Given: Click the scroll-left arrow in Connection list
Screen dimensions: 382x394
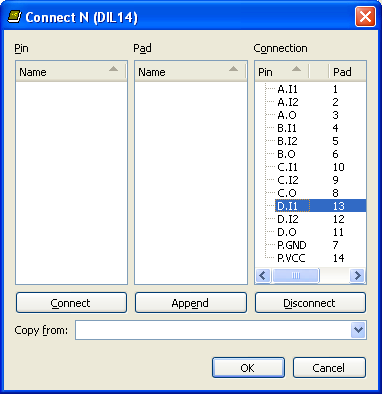Looking at the screenshot, I should tap(263, 276).
